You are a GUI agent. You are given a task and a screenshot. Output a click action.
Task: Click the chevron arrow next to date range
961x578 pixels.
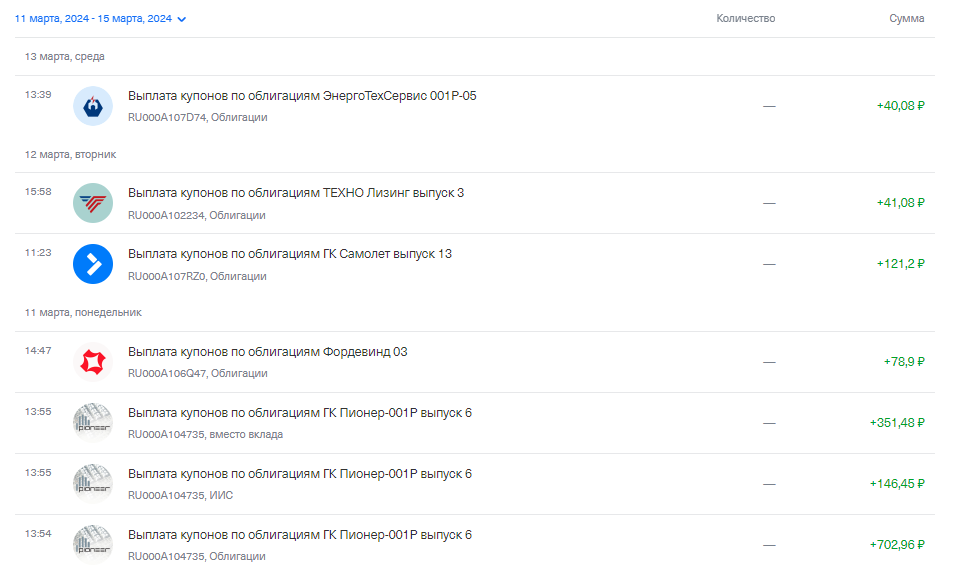pyautogui.click(x=181, y=19)
